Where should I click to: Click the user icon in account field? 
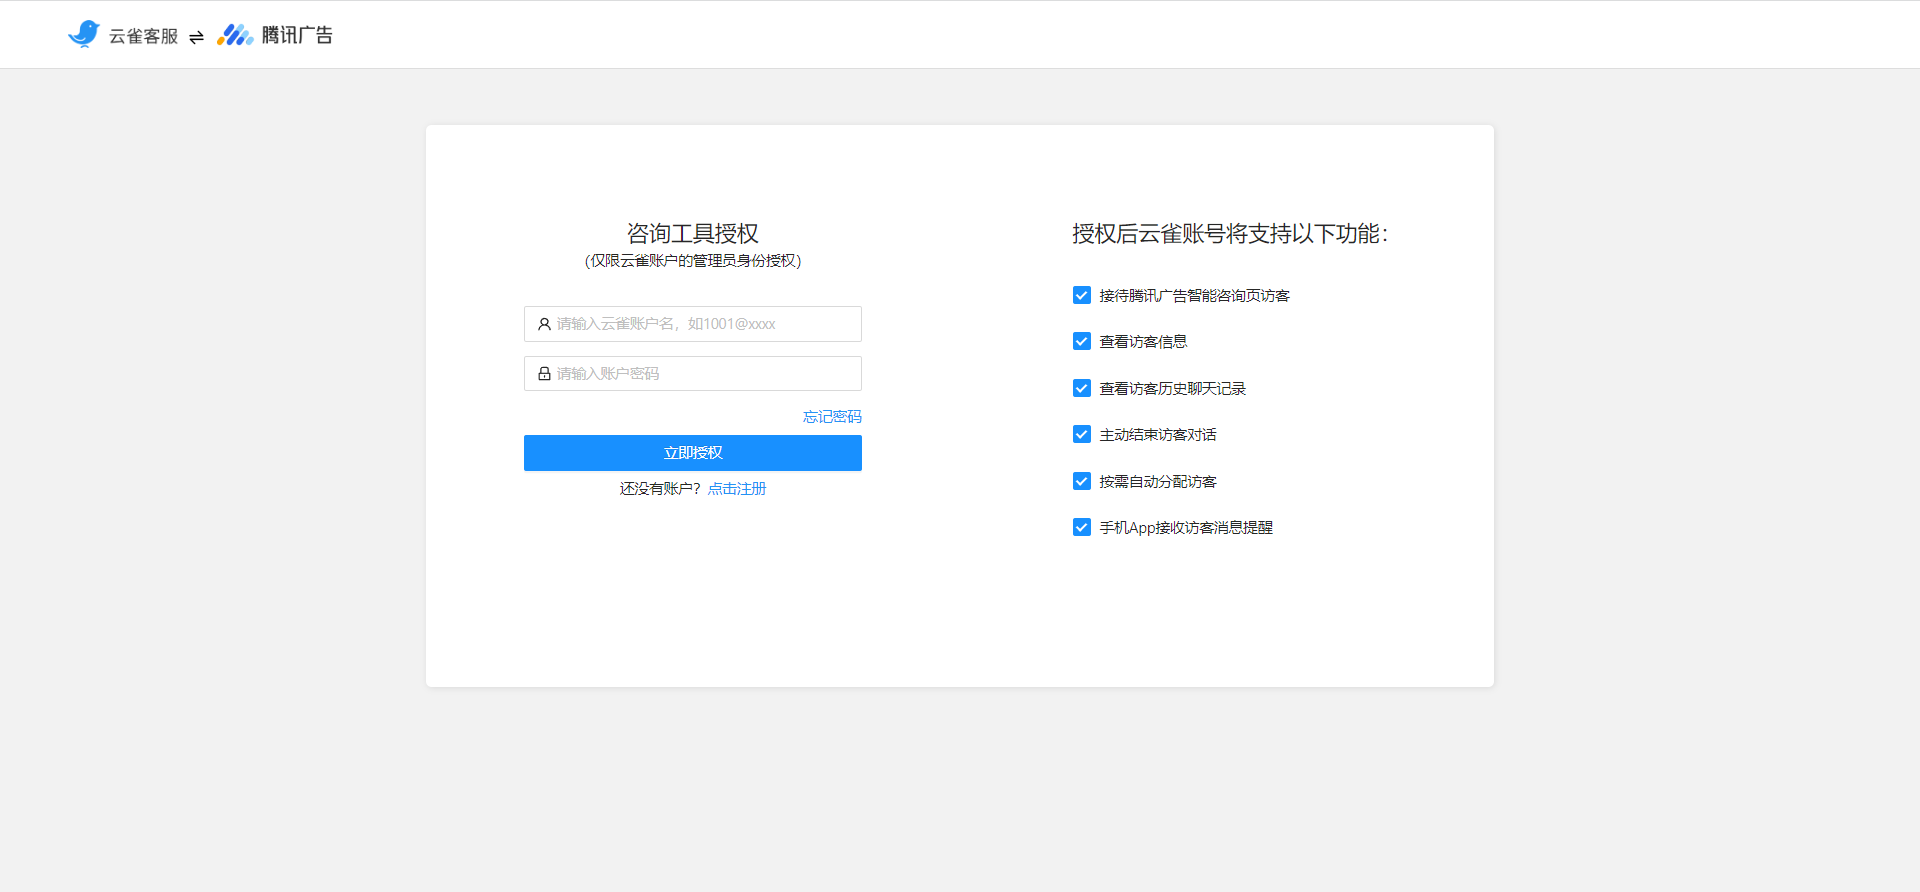click(544, 324)
